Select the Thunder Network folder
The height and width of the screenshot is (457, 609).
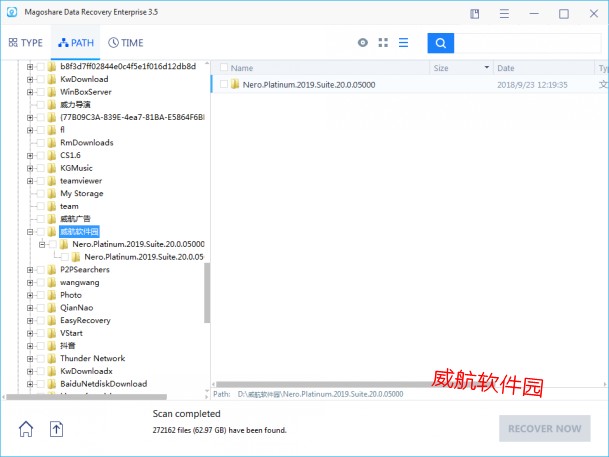pos(92,358)
